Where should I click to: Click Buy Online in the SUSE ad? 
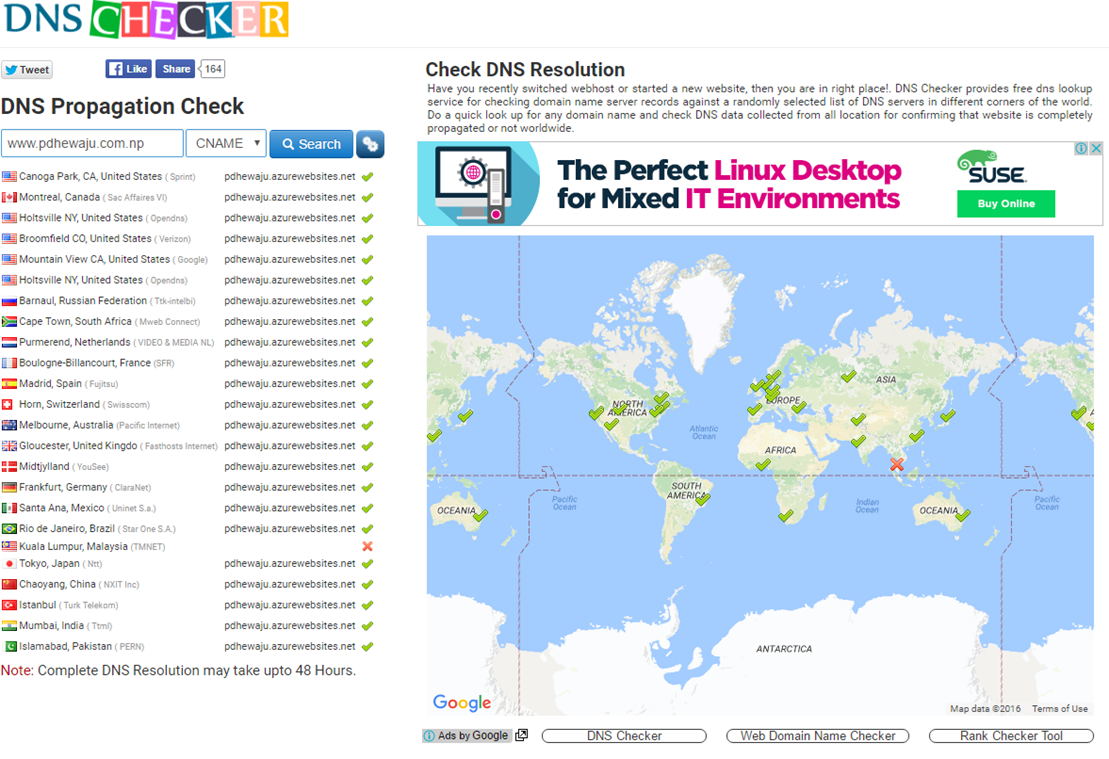click(1006, 204)
